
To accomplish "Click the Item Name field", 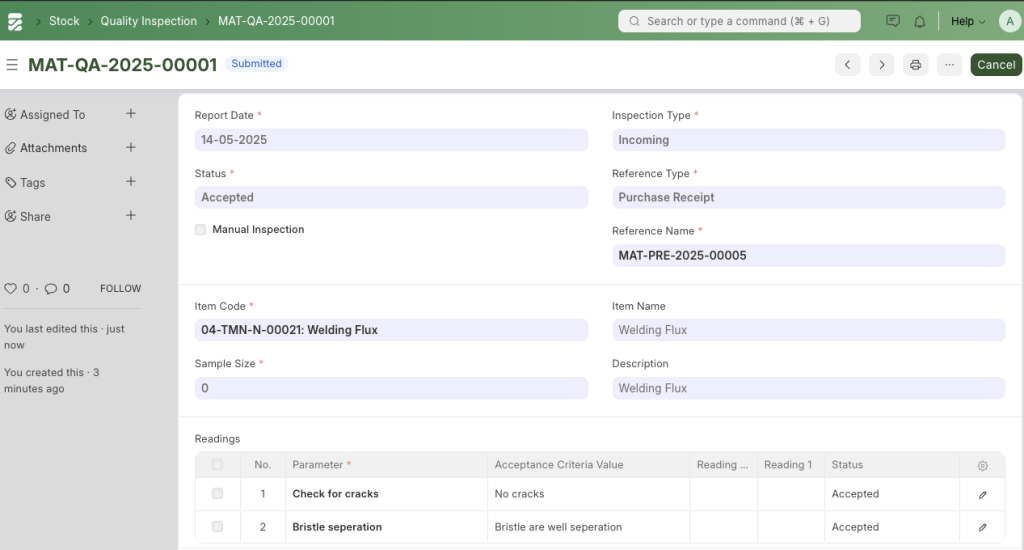I will [x=808, y=330].
